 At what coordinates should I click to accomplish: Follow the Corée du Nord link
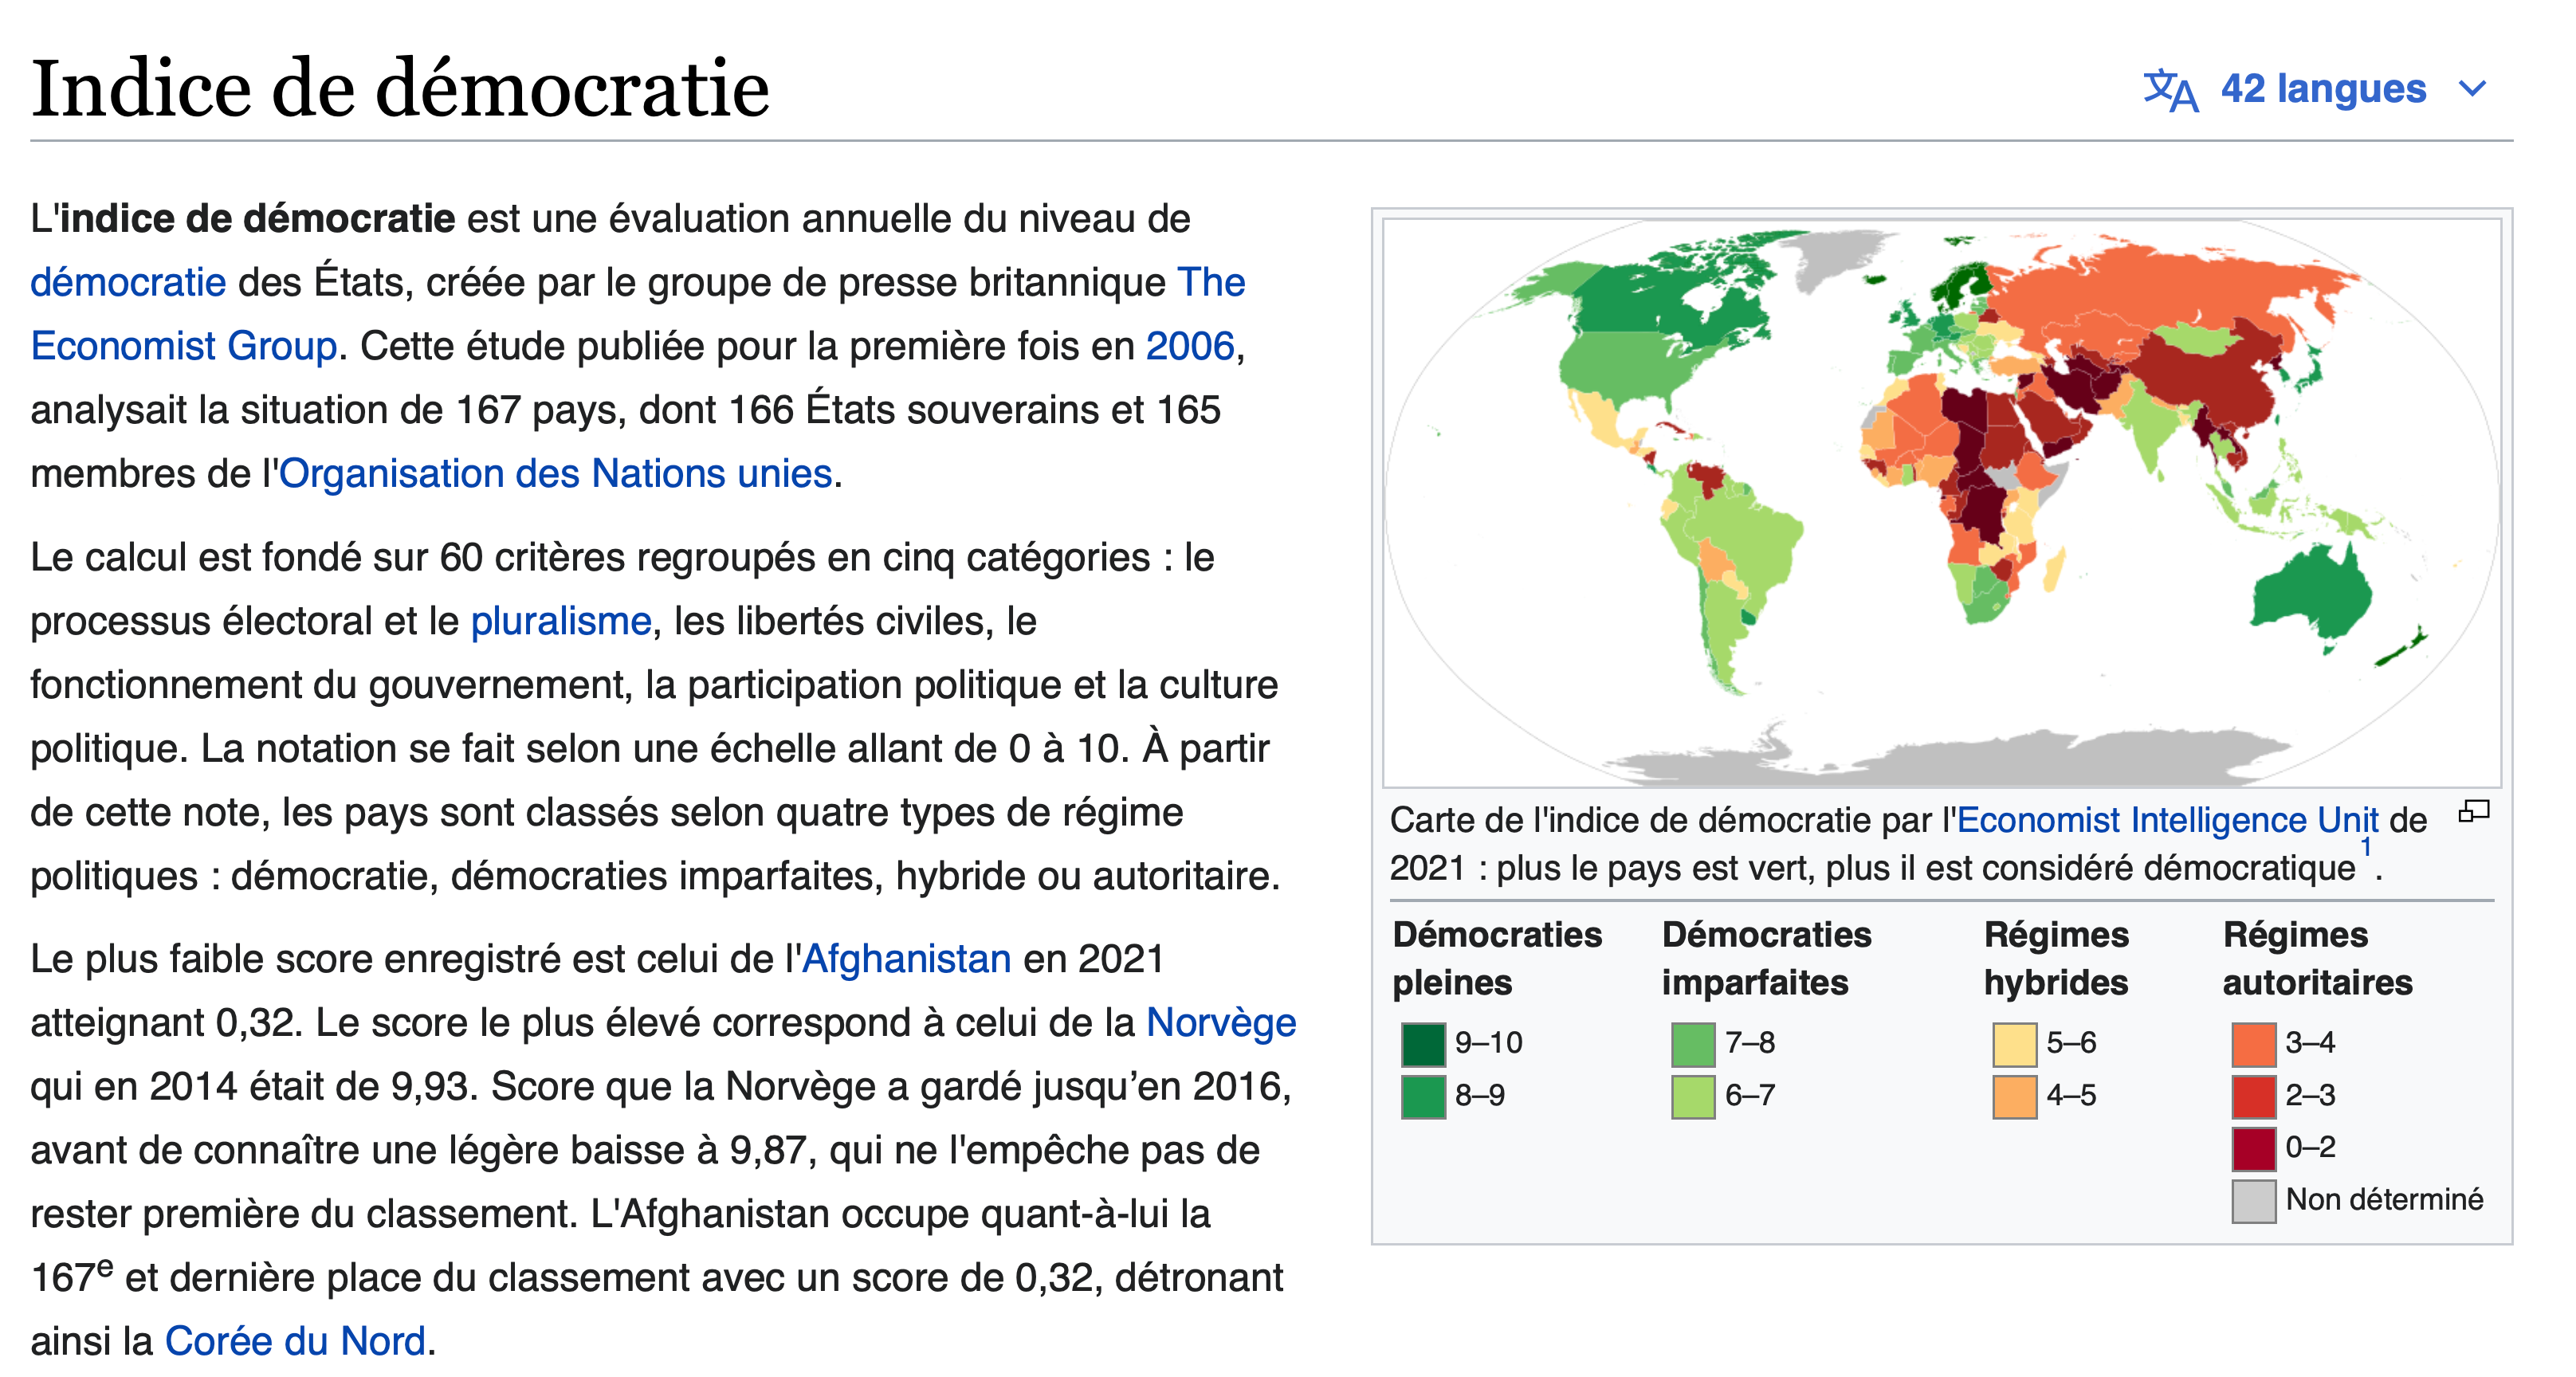coord(296,1341)
